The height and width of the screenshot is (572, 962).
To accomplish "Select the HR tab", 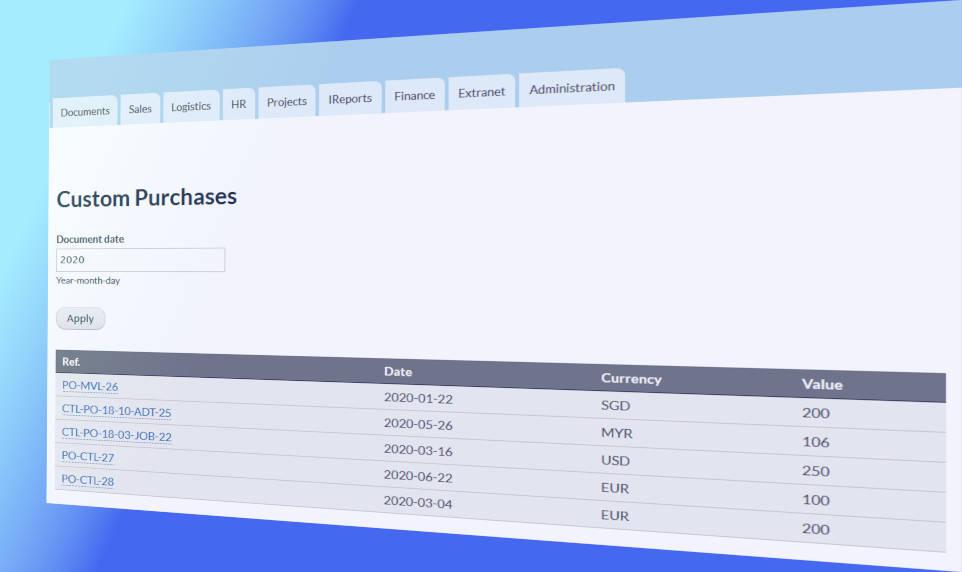I will coord(239,104).
